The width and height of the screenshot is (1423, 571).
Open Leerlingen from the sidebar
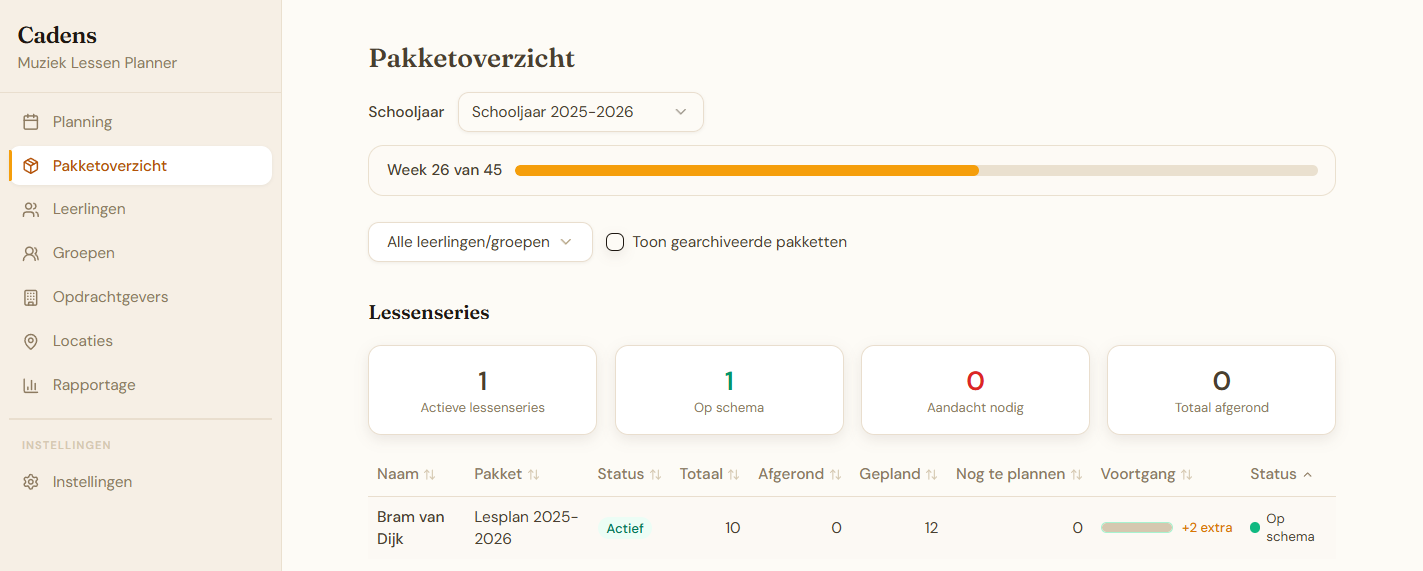click(x=140, y=210)
